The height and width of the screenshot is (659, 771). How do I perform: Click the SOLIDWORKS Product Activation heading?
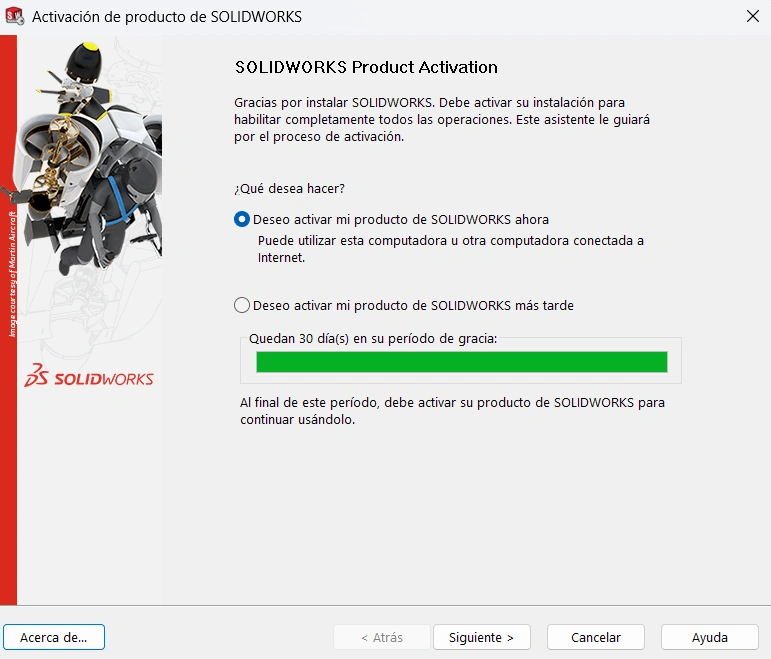(366, 67)
